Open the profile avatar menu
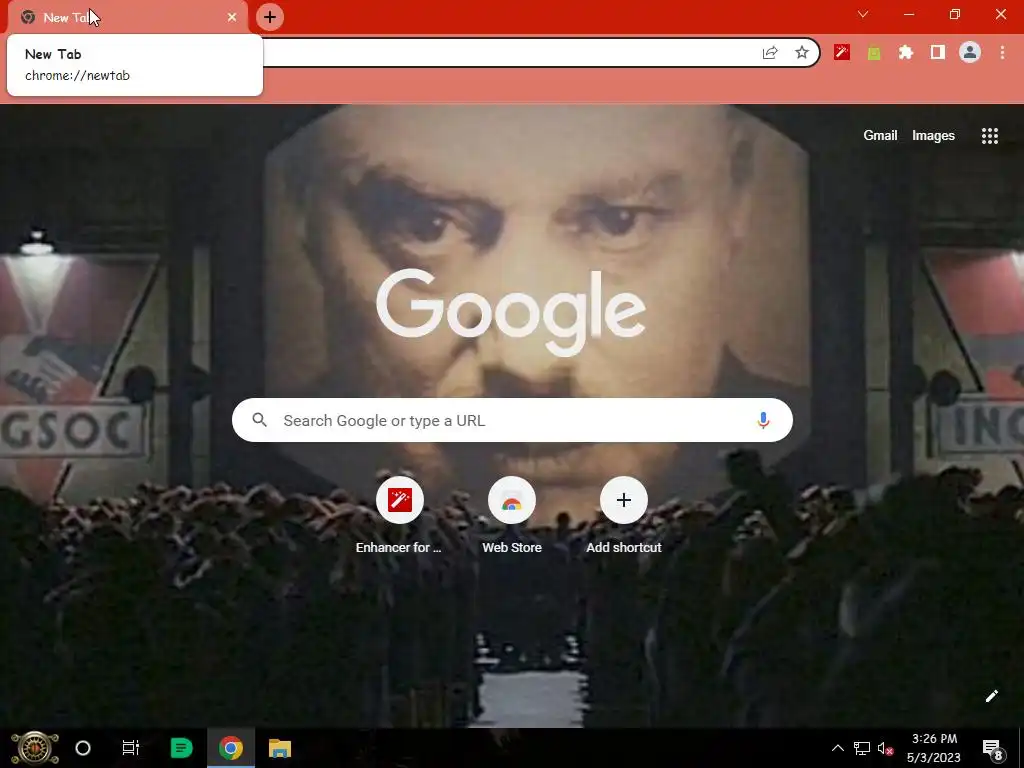The height and width of the screenshot is (768, 1024). 970,52
